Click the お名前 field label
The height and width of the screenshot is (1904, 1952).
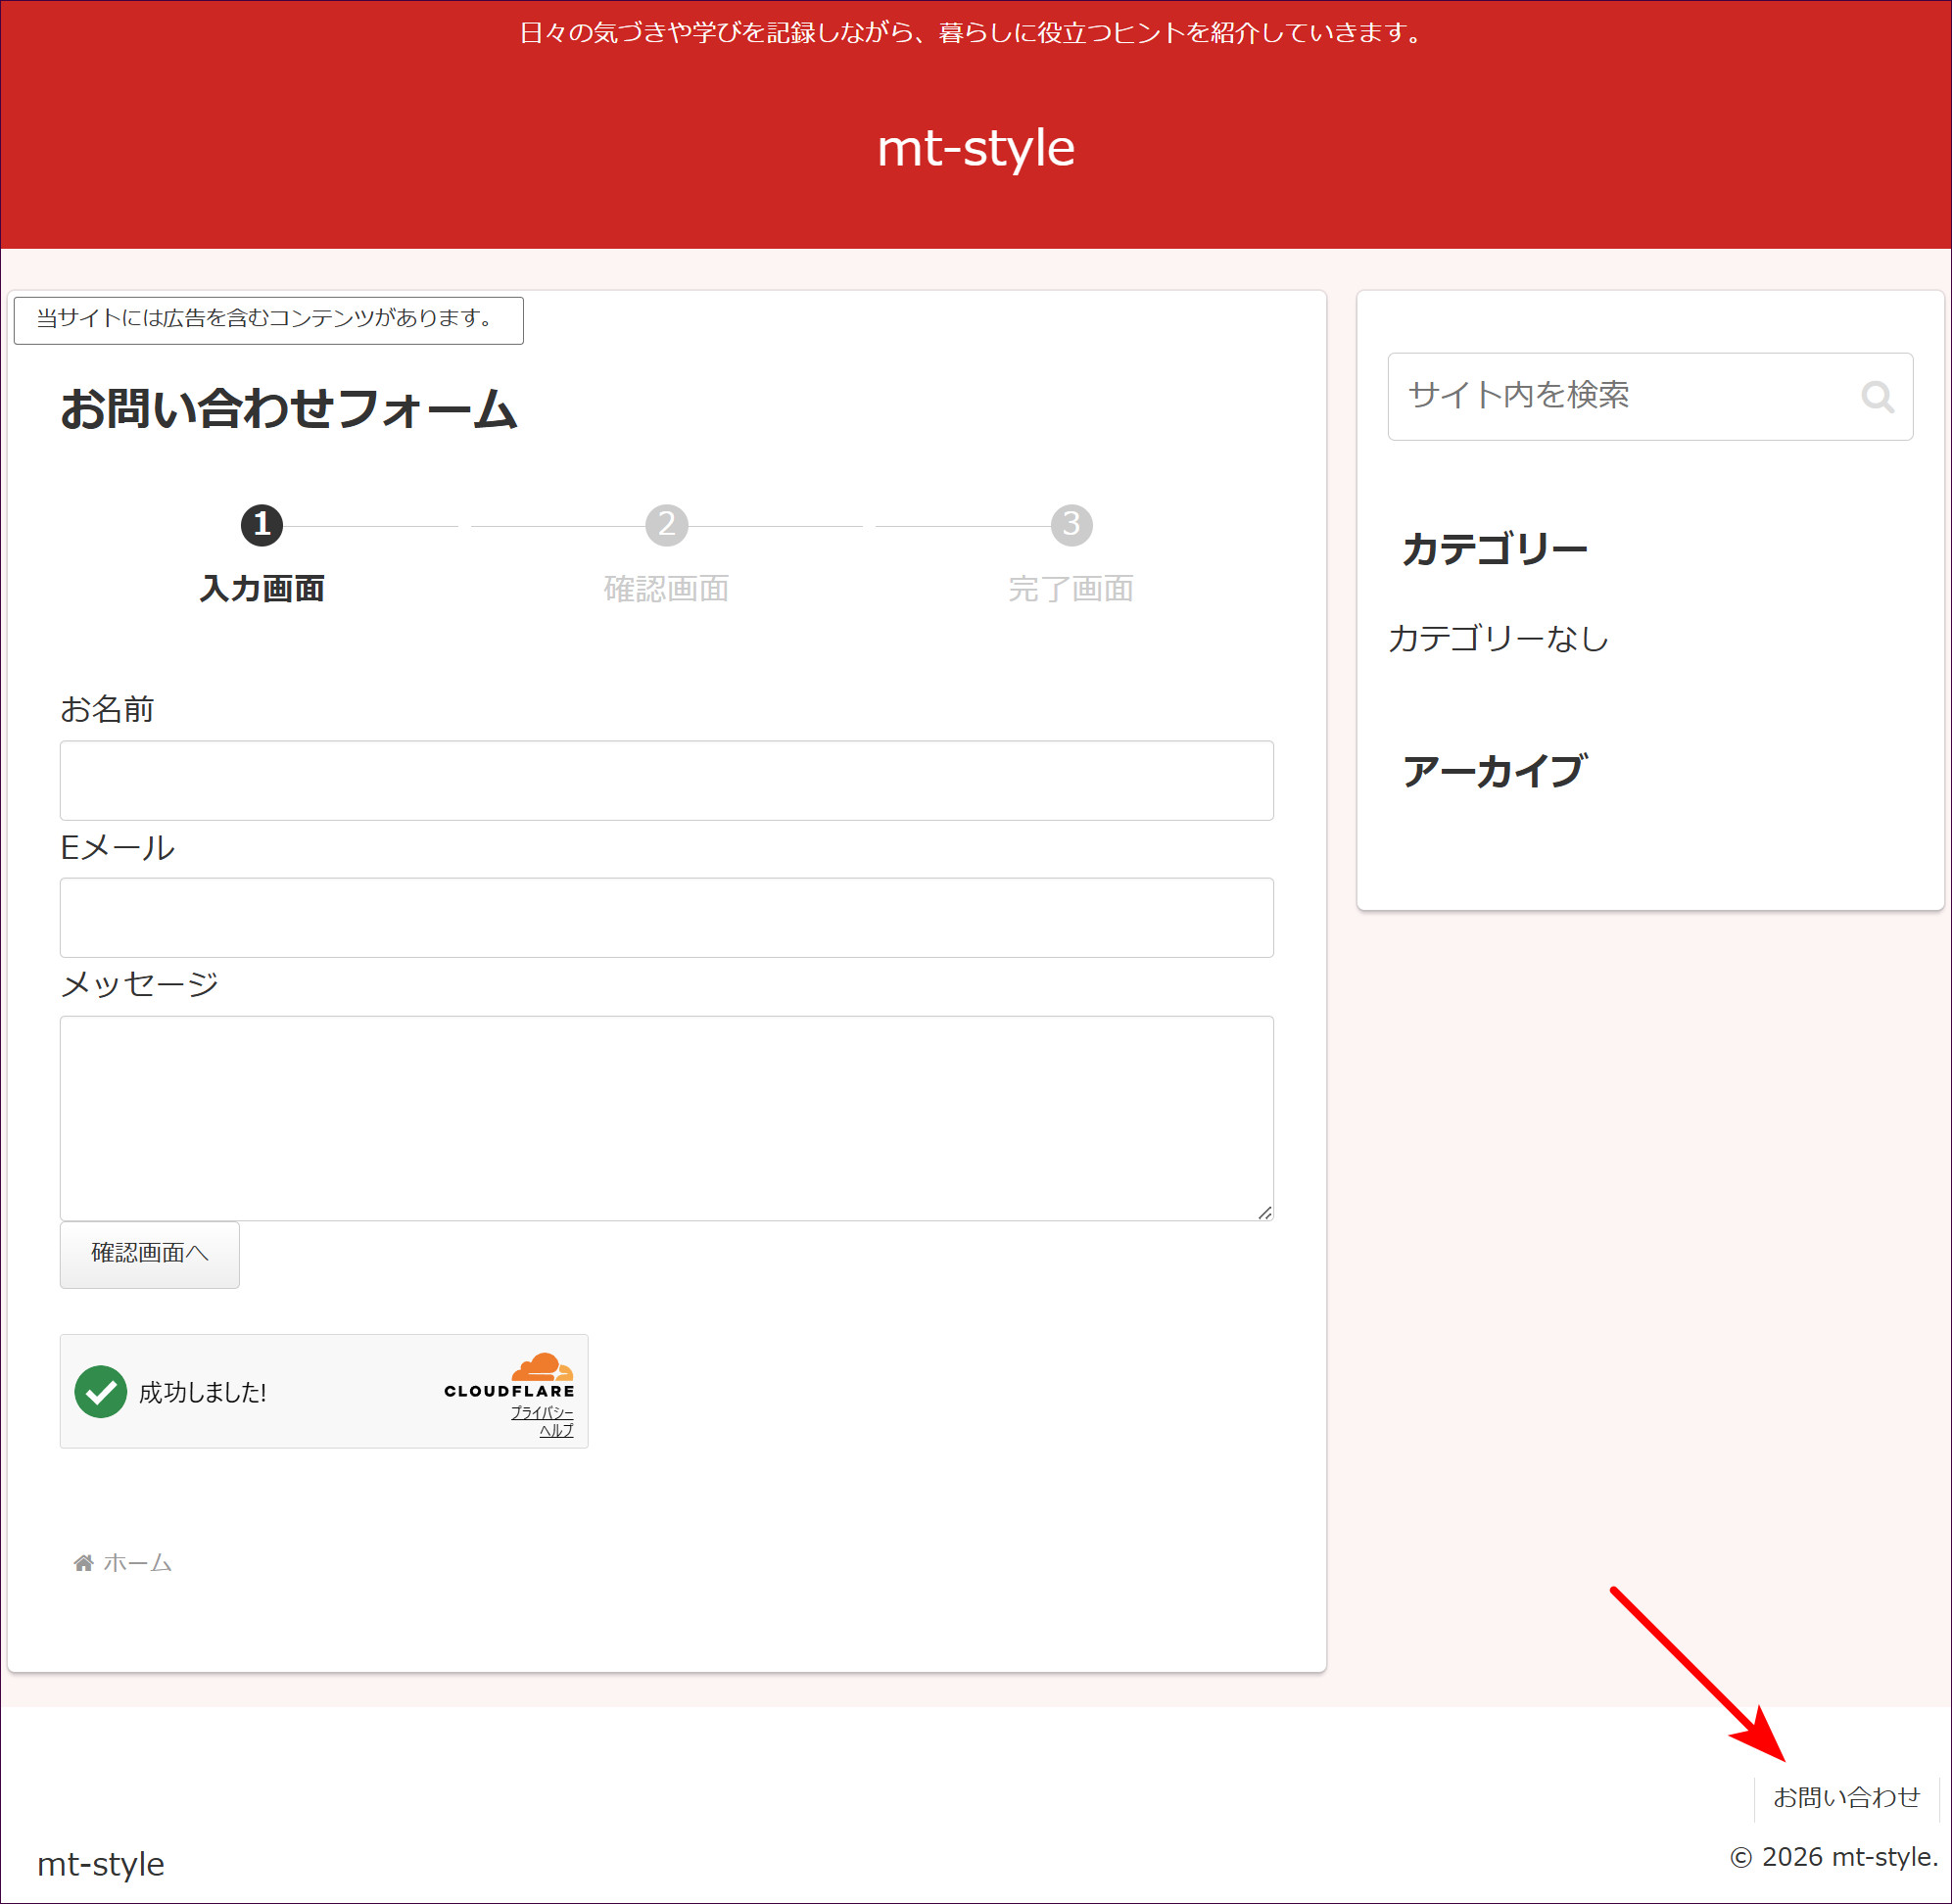click(107, 709)
